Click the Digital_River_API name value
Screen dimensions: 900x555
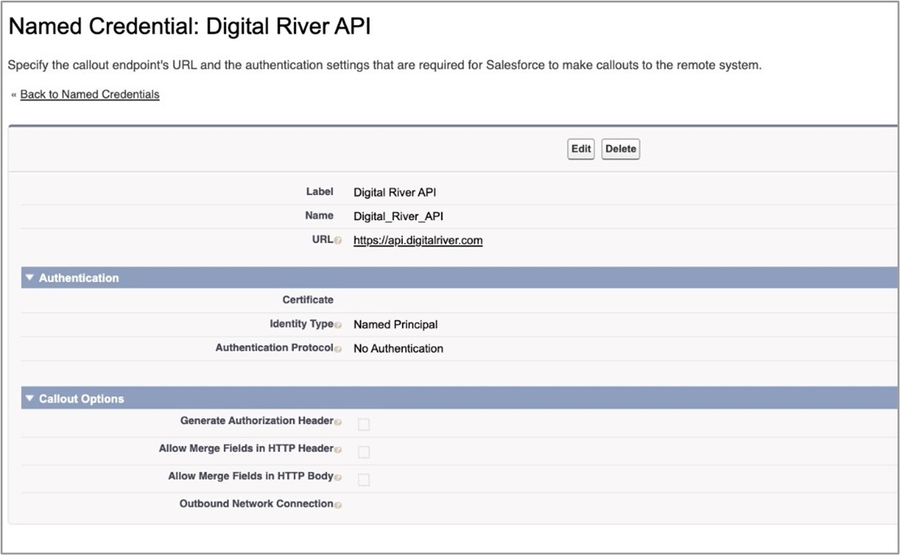[397, 216]
